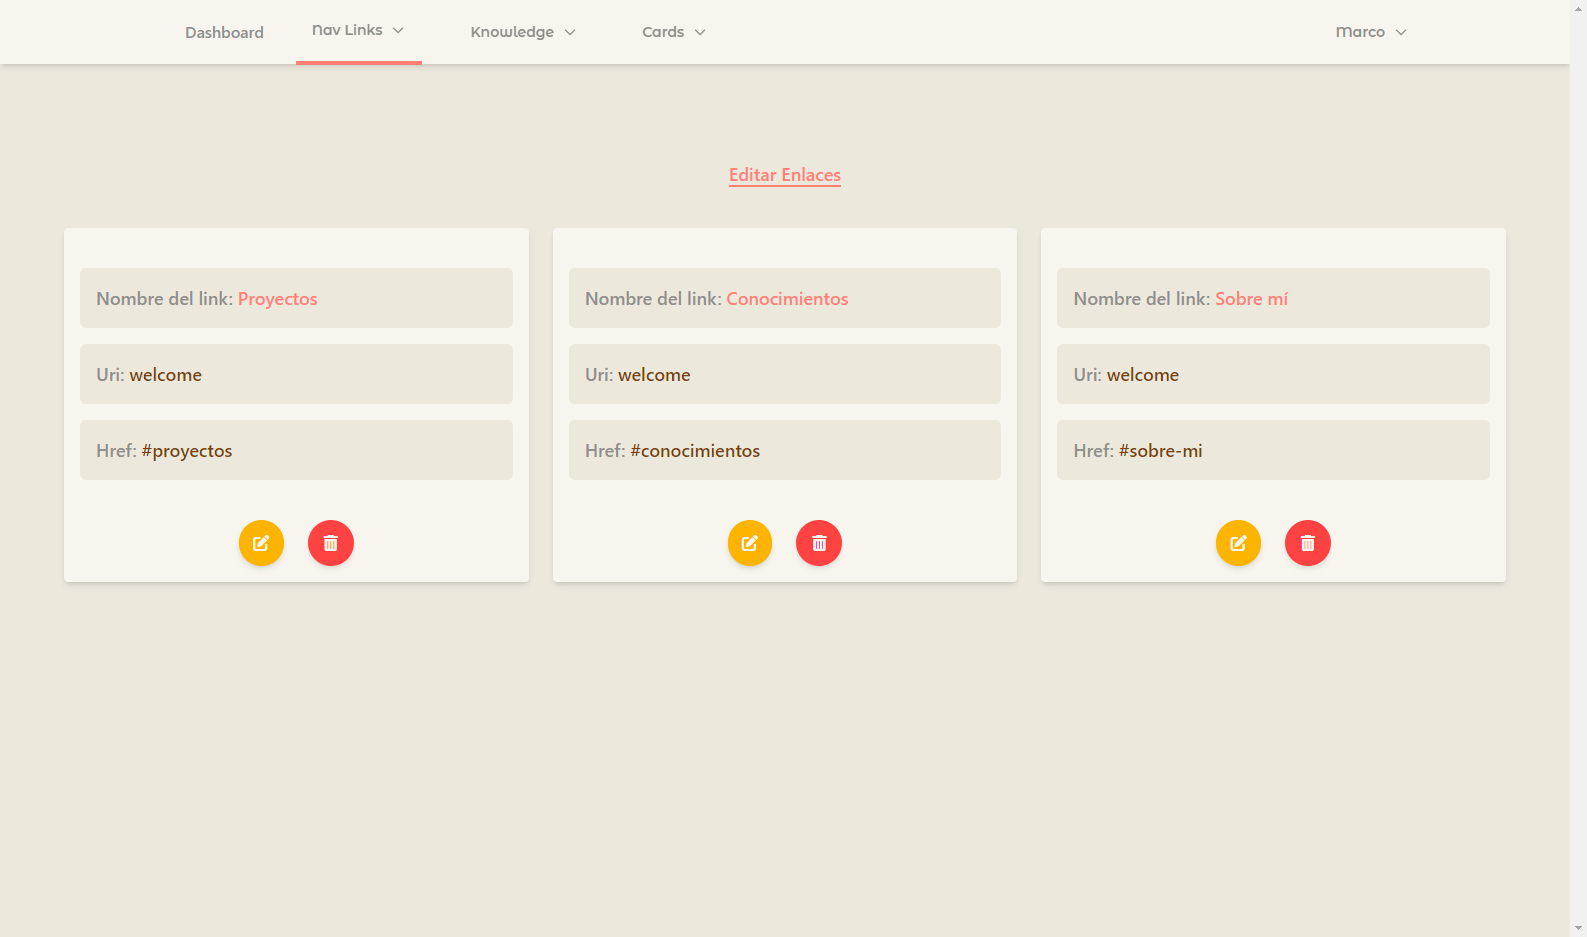
Task: Click the edit icon for Proyectos link
Action: click(261, 543)
